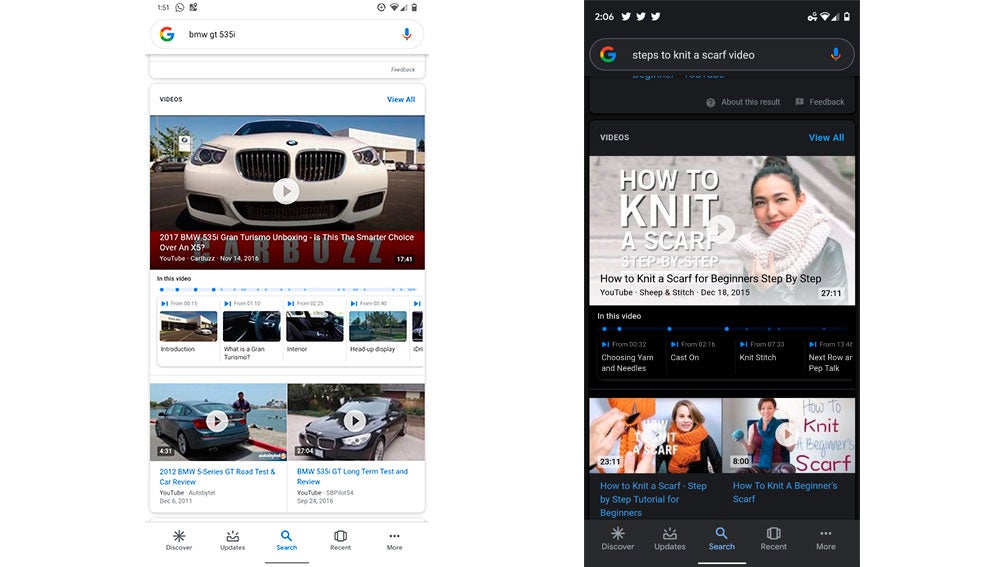
Task: Jump to Interior chapter thumbnail
Action: click(314, 327)
